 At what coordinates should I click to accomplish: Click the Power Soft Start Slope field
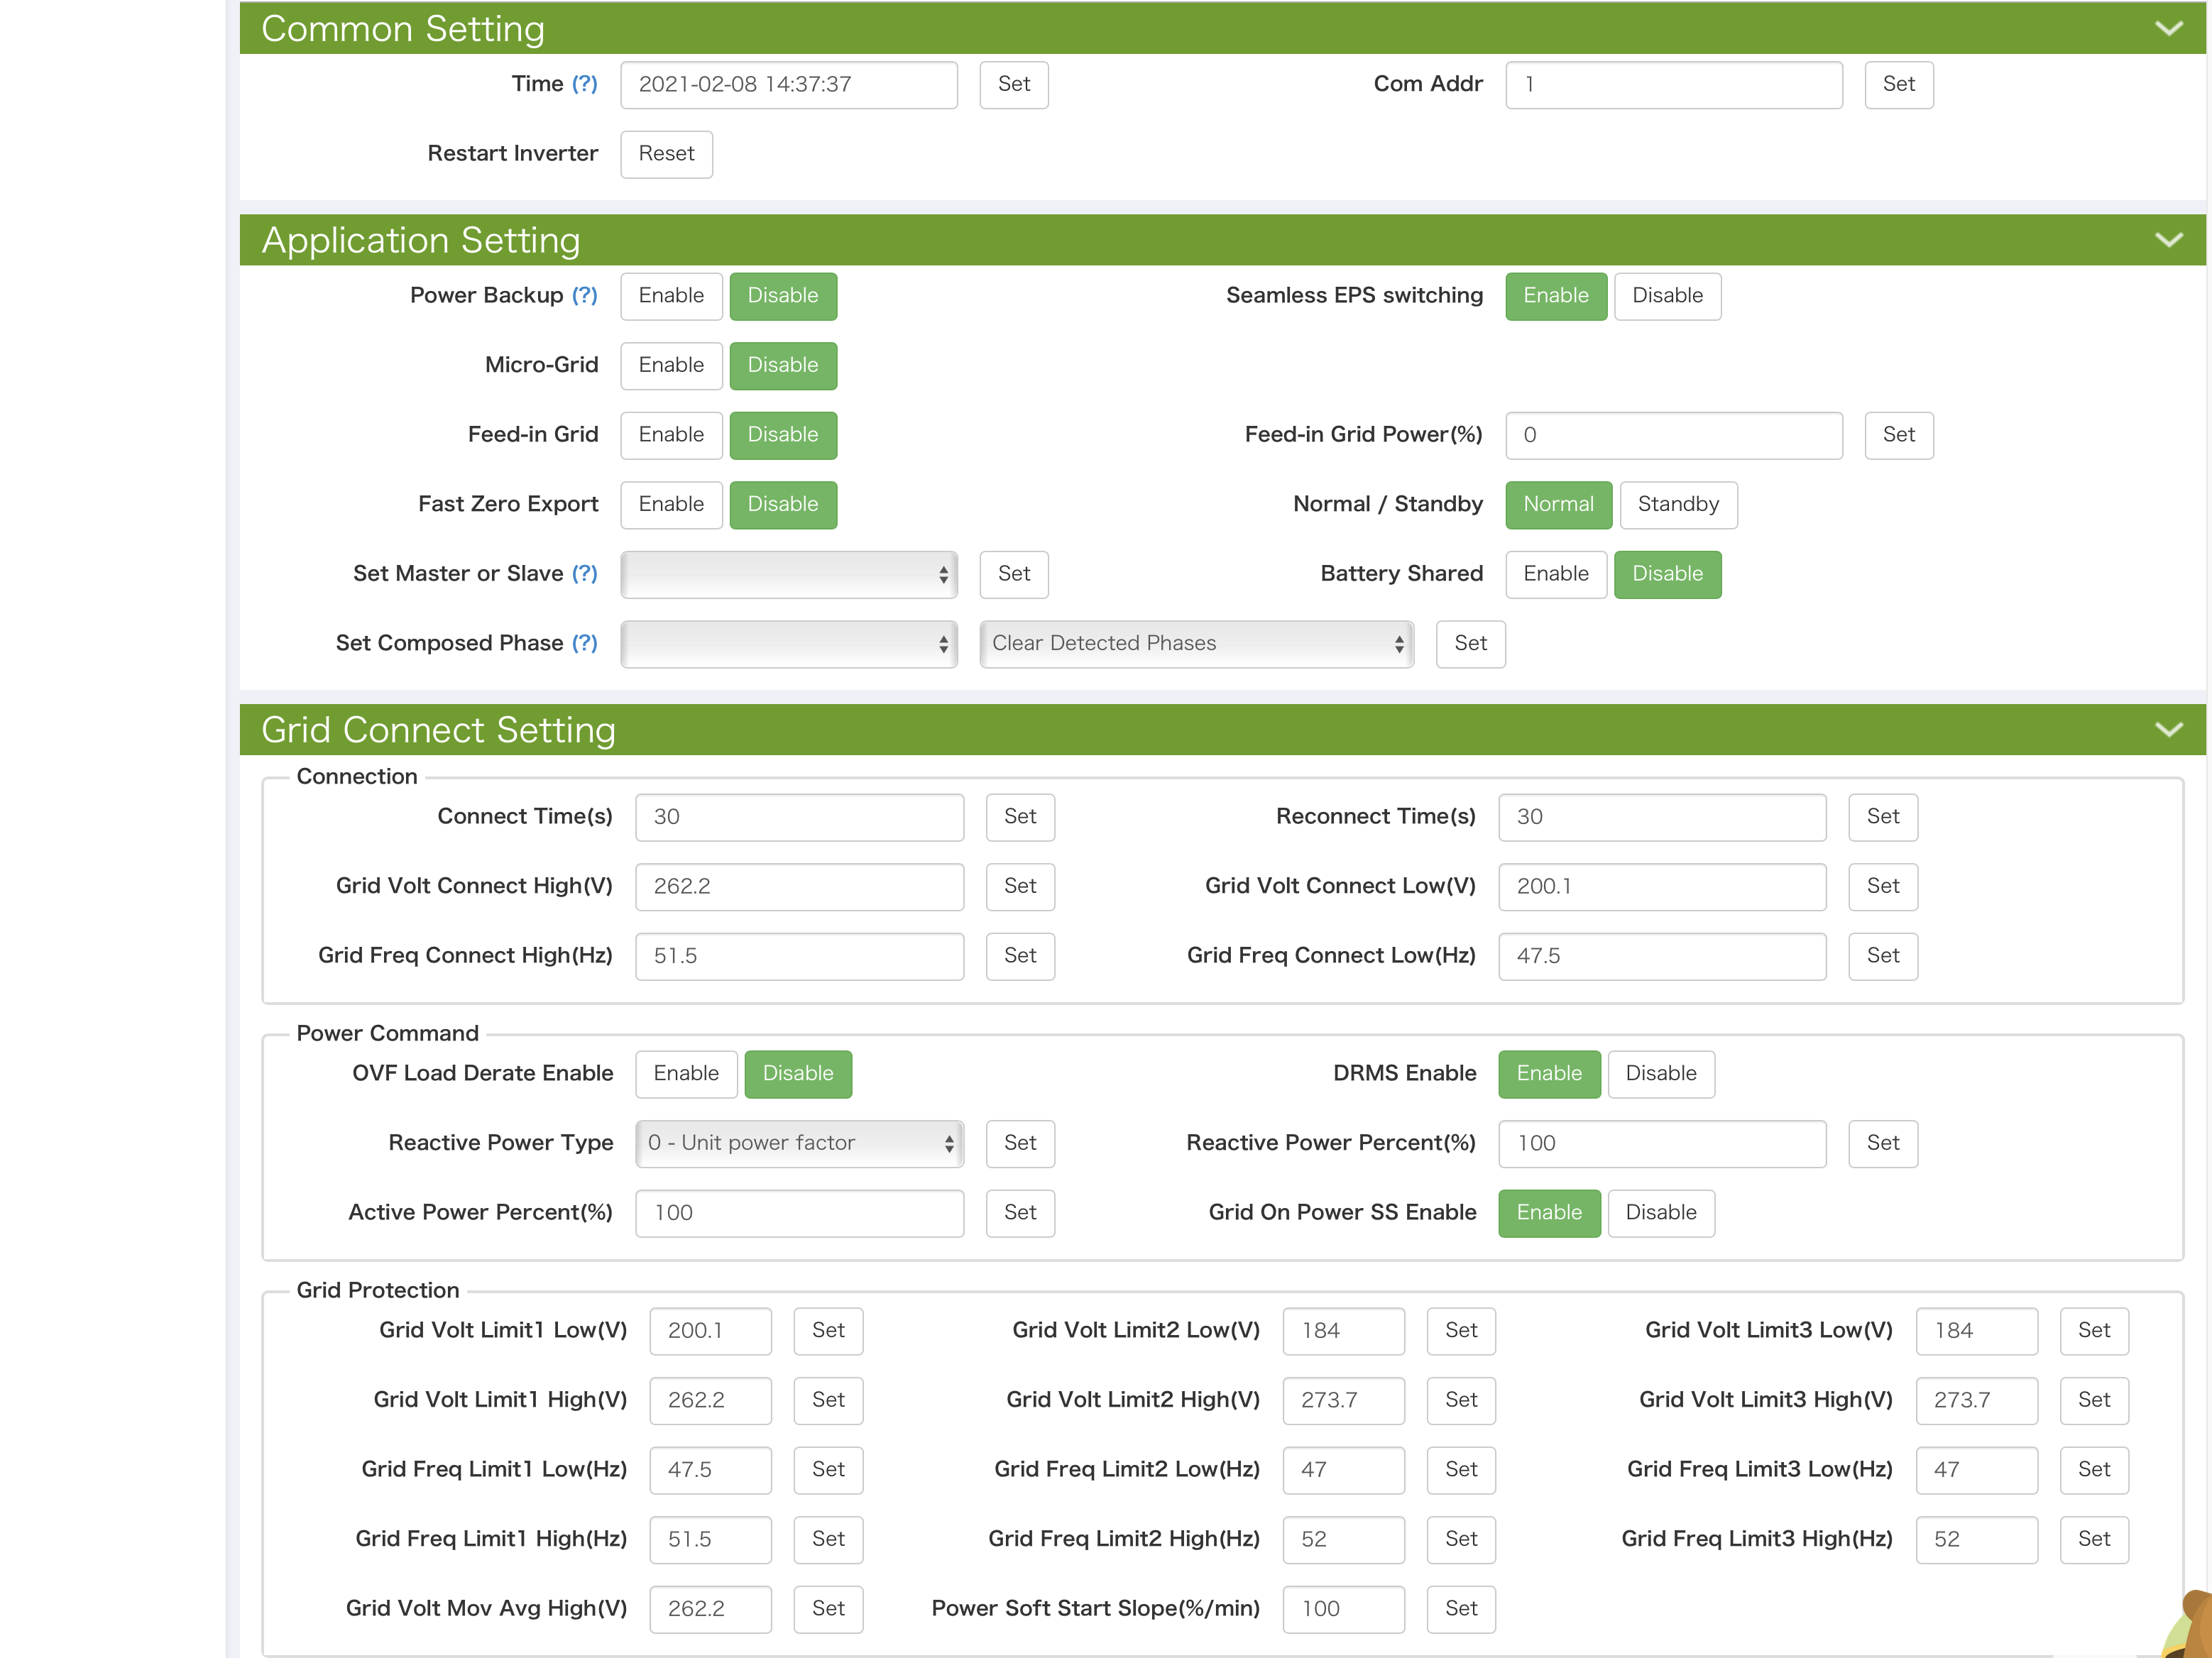coord(1343,1609)
